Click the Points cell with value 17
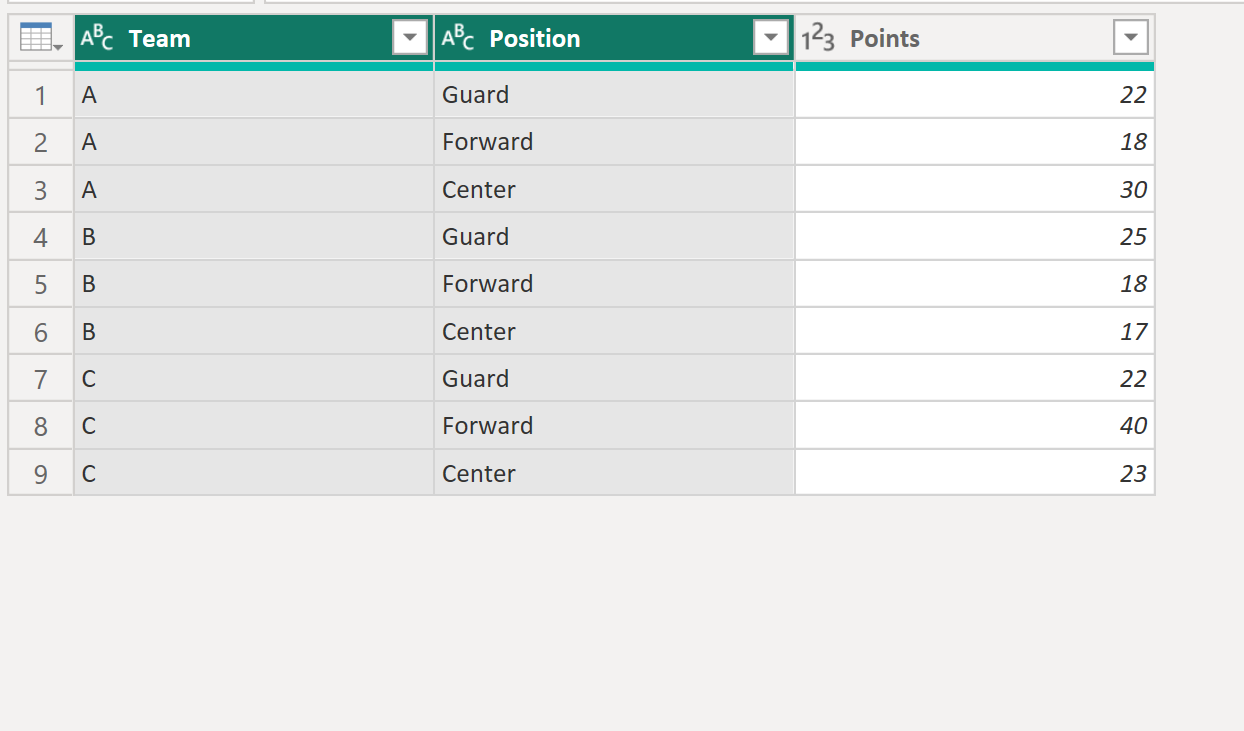Viewport: 1244px width, 731px height. pyautogui.click(x=975, y=332)
